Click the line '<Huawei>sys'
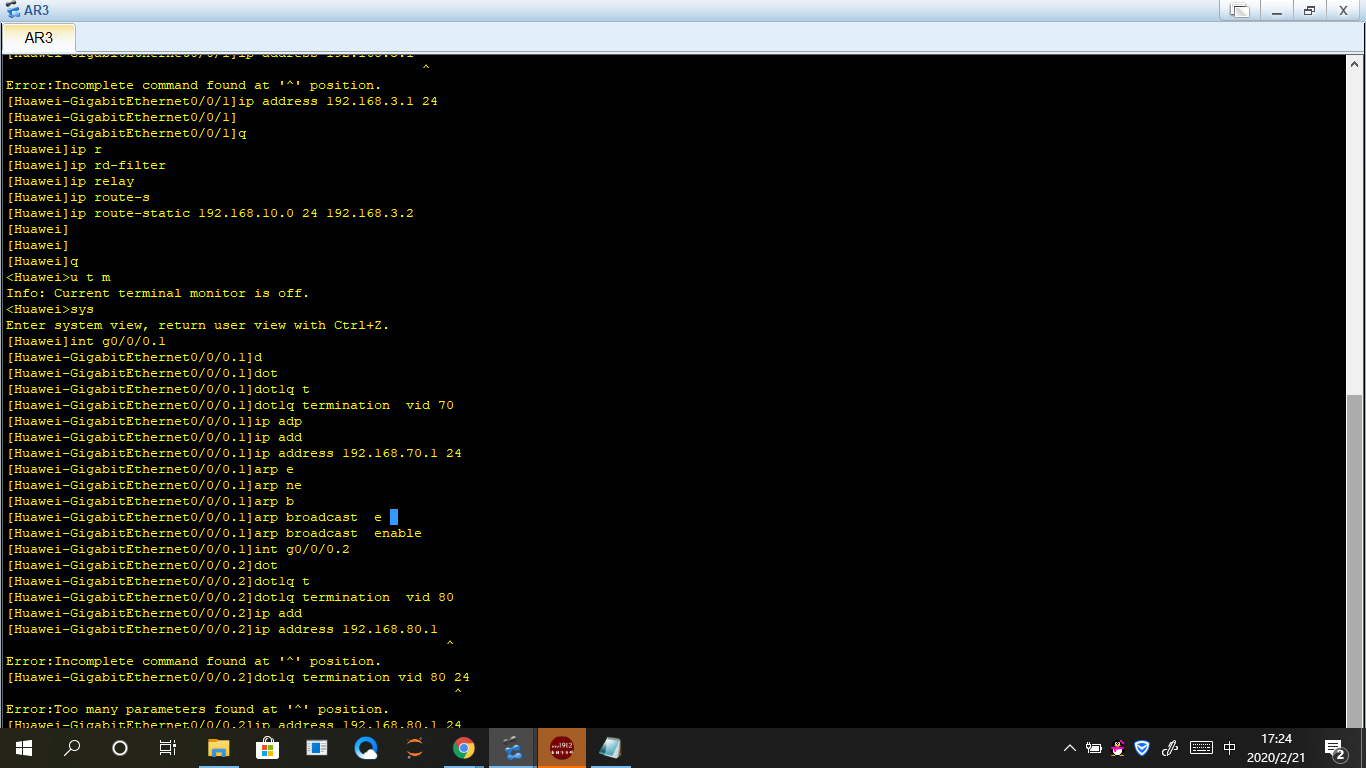The image size is (1366, 768). [50, 309]
